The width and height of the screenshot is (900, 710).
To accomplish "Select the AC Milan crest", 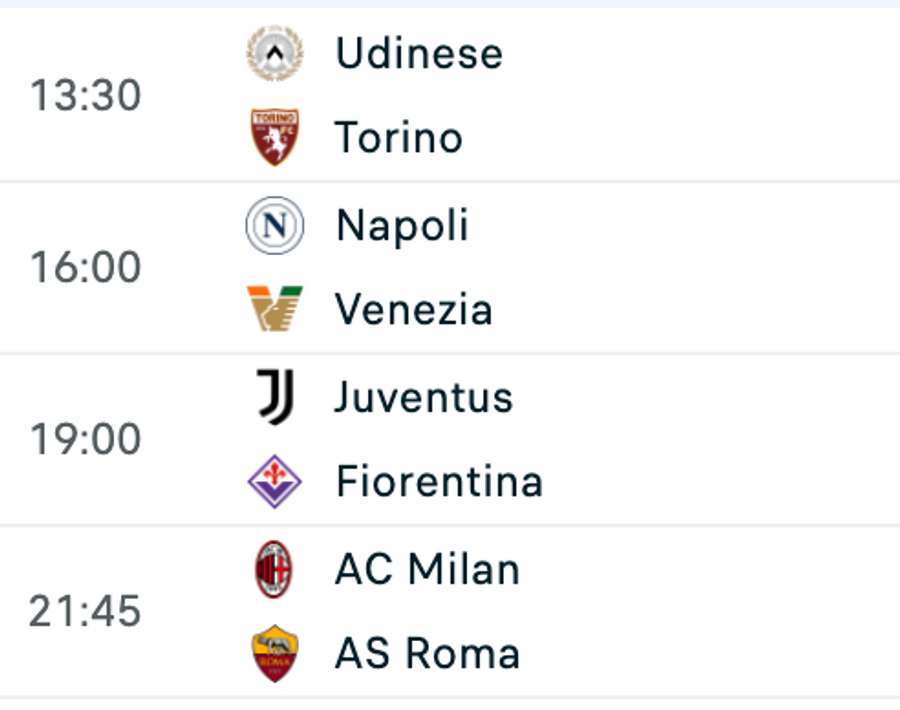I will [274, 569].
